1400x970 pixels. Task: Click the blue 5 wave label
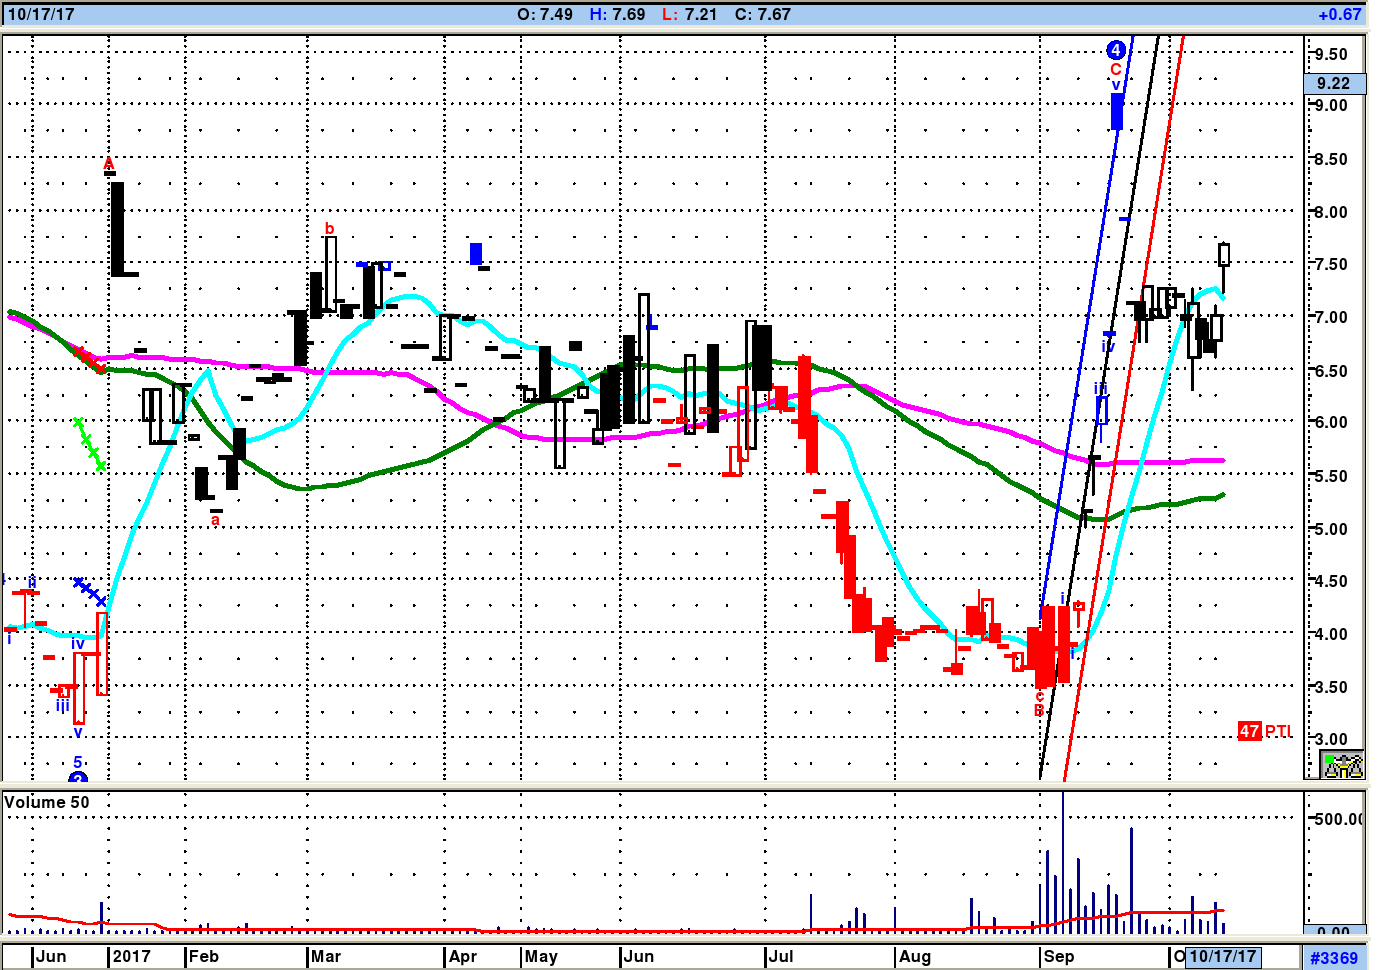click(78, 762)
